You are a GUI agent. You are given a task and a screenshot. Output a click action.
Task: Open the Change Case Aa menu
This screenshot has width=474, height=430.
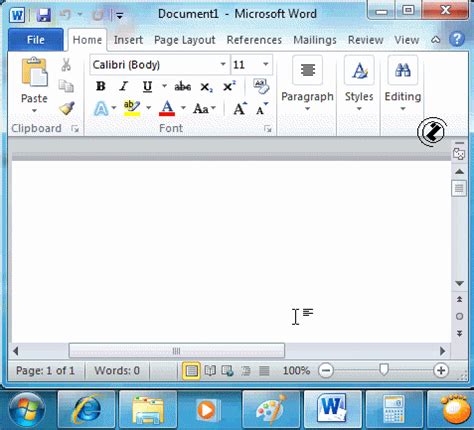[204, 109]
